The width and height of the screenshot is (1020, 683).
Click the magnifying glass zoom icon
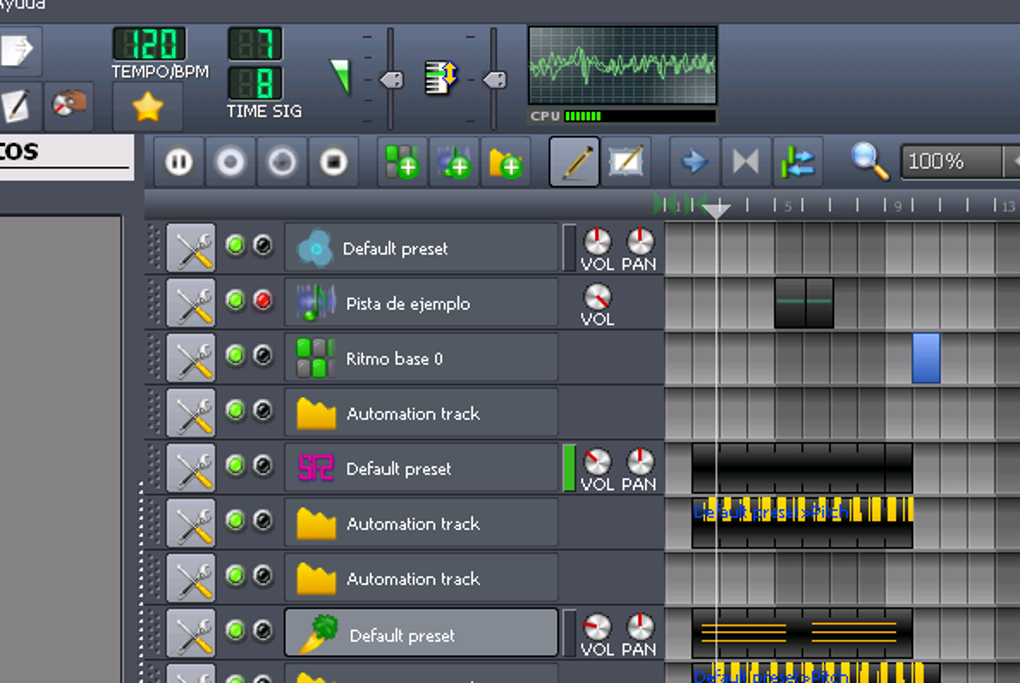tap(869, 161)
